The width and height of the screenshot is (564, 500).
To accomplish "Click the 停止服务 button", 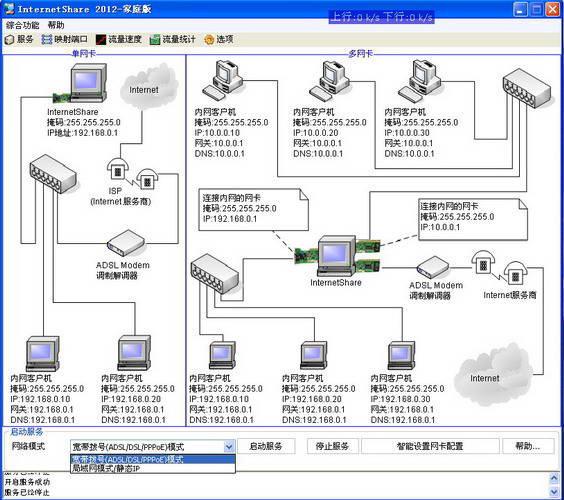I will 332,446.
